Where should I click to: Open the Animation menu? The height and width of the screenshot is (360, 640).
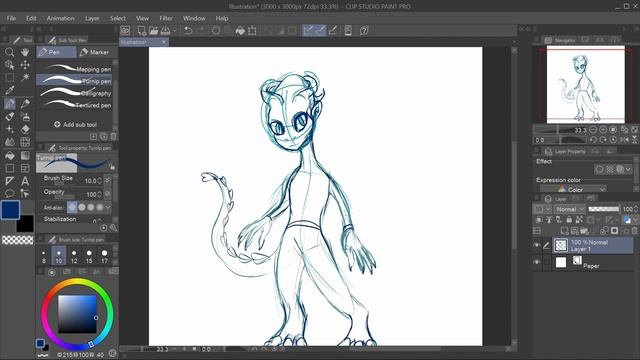coord(60,18)
